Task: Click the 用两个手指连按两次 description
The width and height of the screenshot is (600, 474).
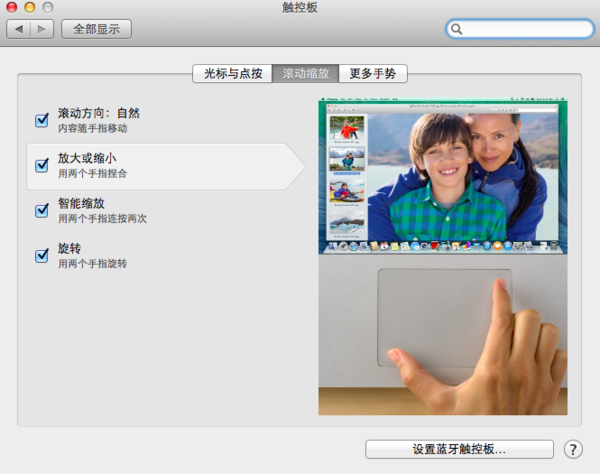Action: point(102,219)
